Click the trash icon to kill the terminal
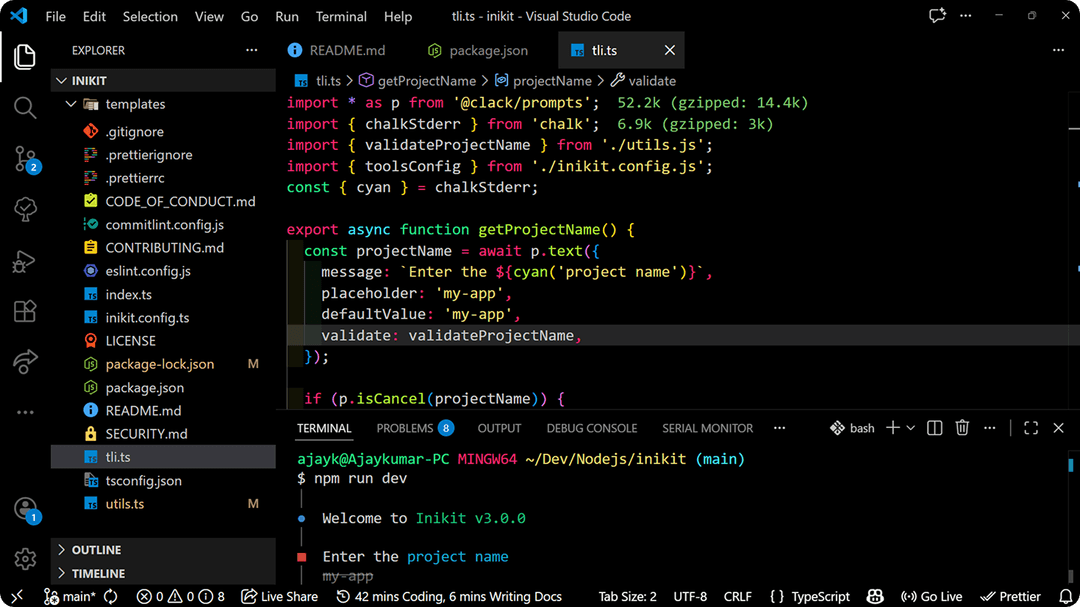 point(961,427)
